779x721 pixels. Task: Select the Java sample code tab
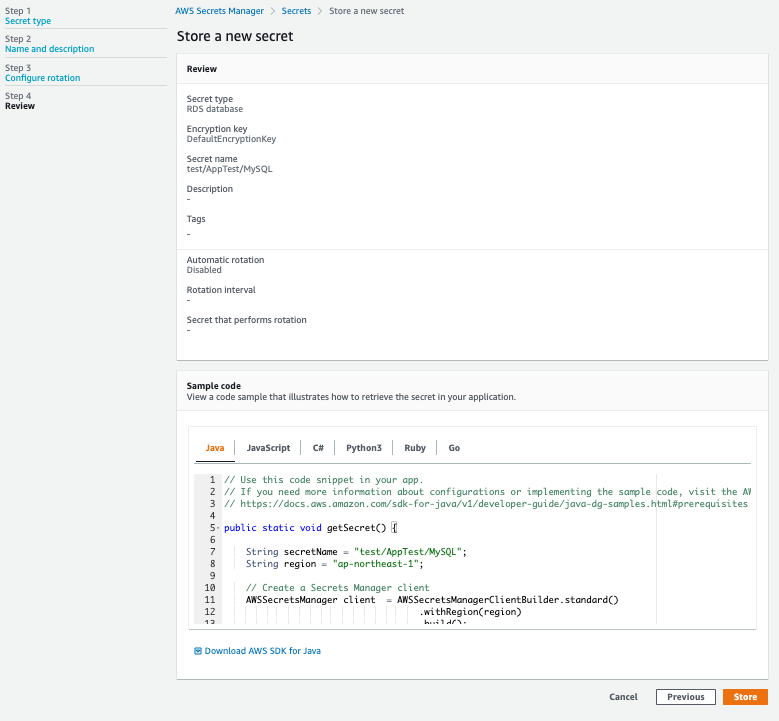[215, 448]
